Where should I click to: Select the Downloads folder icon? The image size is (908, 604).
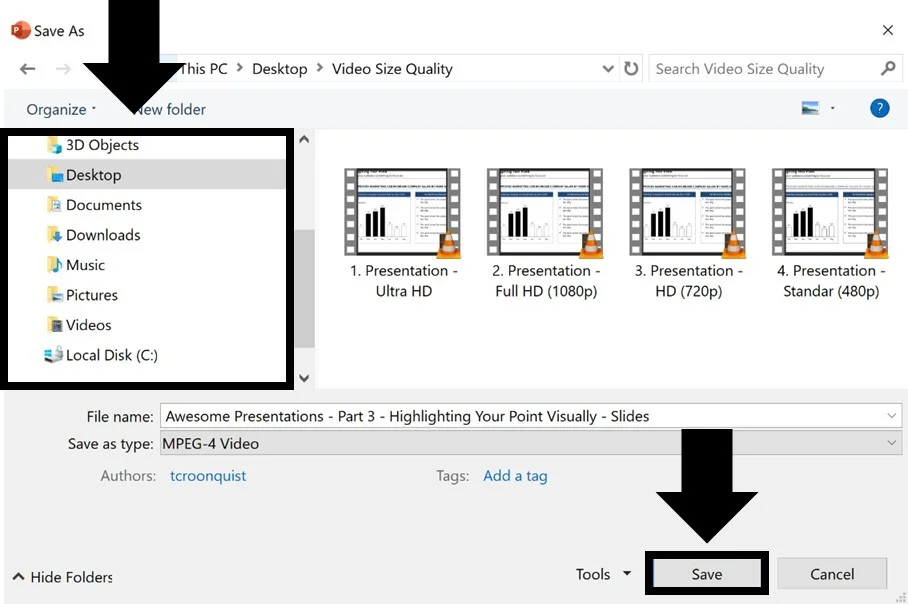click(54, 235)
